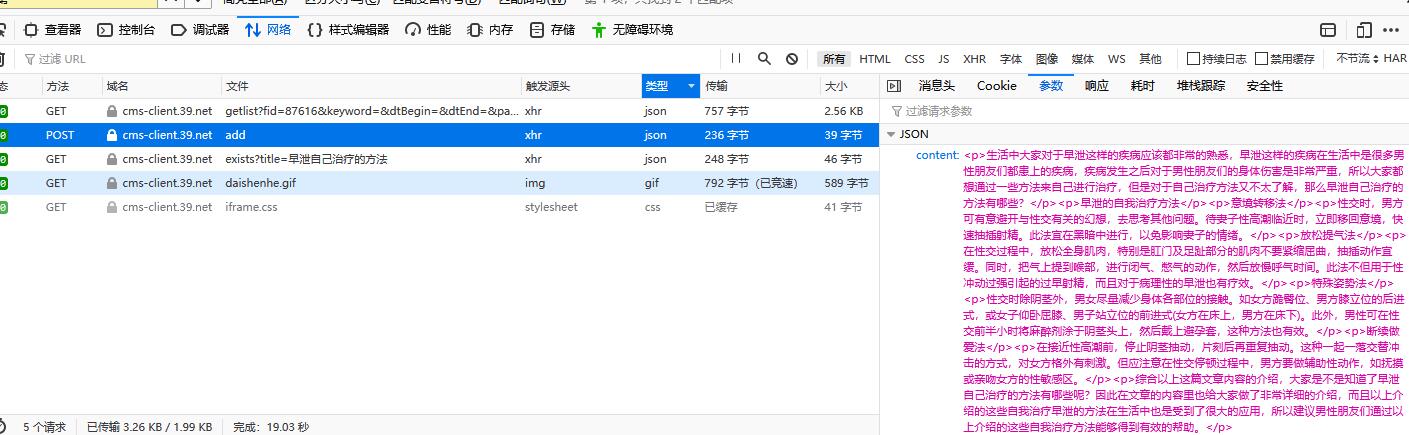Select the exists?title request row
The height and width of the screenshot is (435, 1409).
point(439,158)
